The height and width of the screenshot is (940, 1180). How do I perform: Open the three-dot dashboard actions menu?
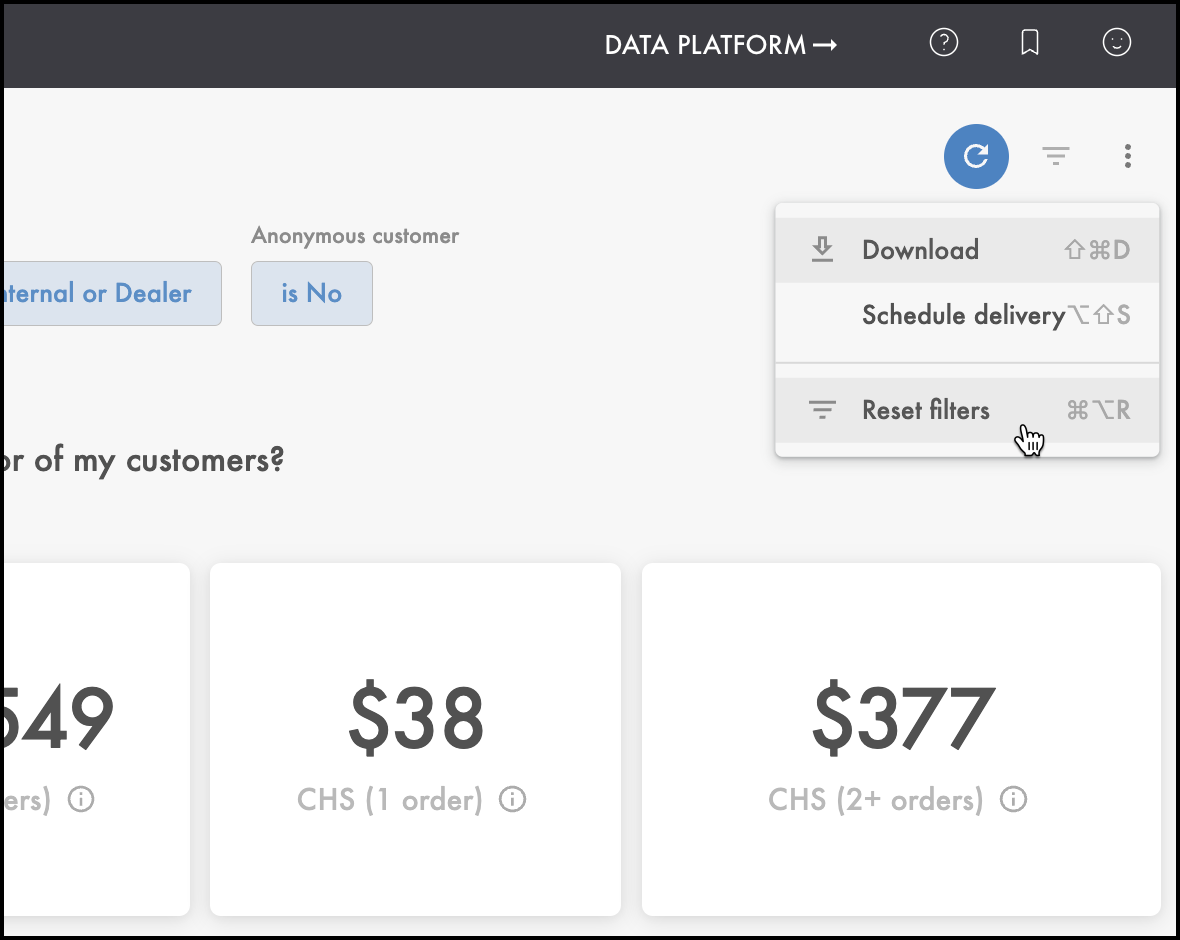(1127, 157)
